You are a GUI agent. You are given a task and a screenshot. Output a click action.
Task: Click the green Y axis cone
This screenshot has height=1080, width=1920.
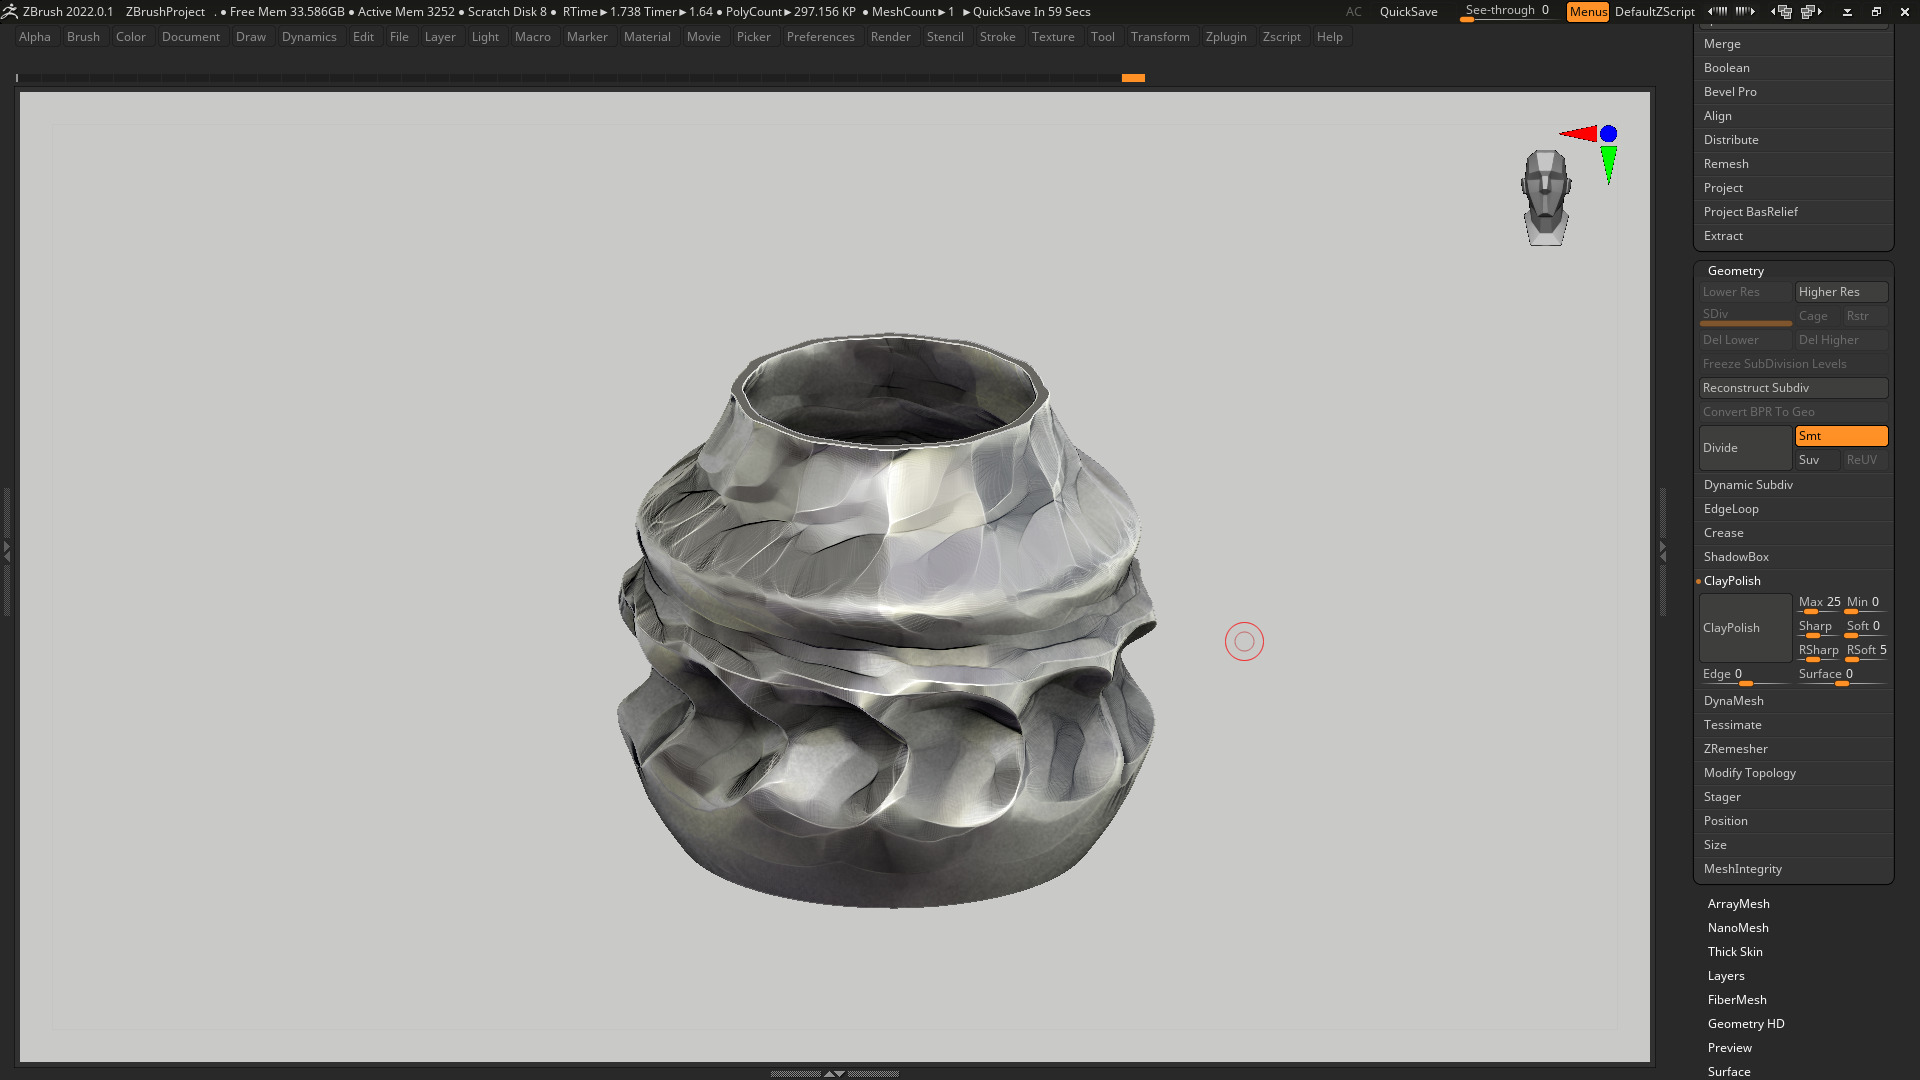(1608, 164)
